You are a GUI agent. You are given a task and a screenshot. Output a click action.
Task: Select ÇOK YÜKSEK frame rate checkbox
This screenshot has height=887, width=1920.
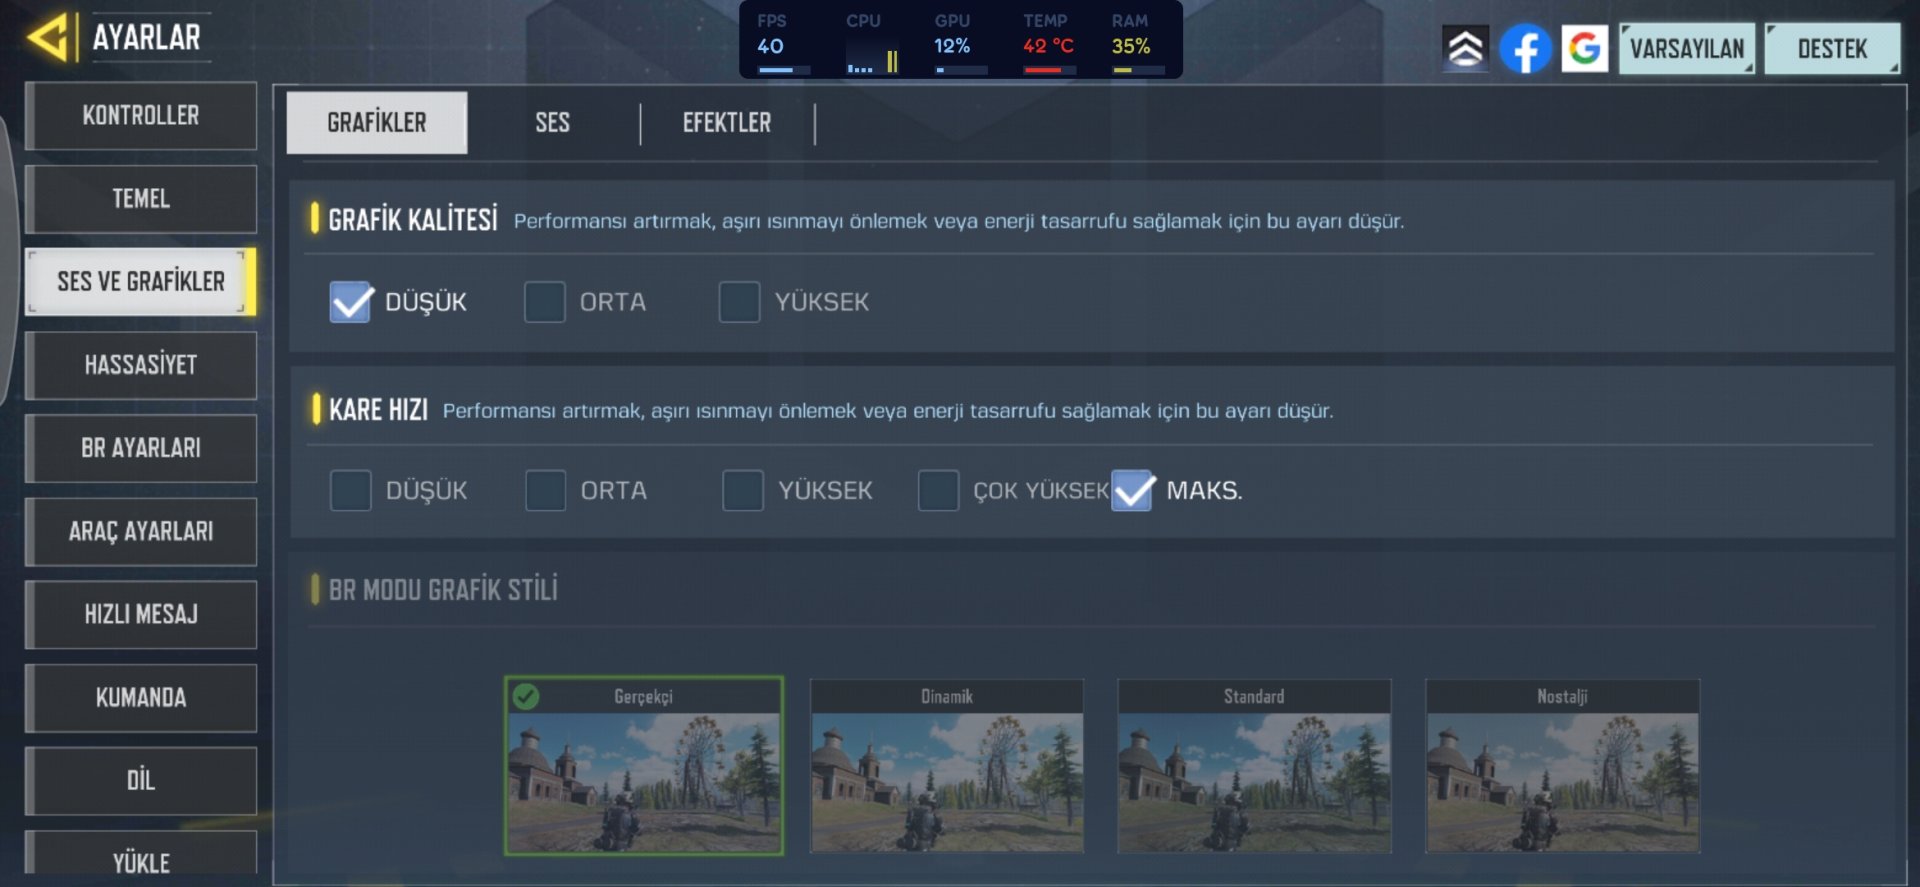click(x=938, y=490)
